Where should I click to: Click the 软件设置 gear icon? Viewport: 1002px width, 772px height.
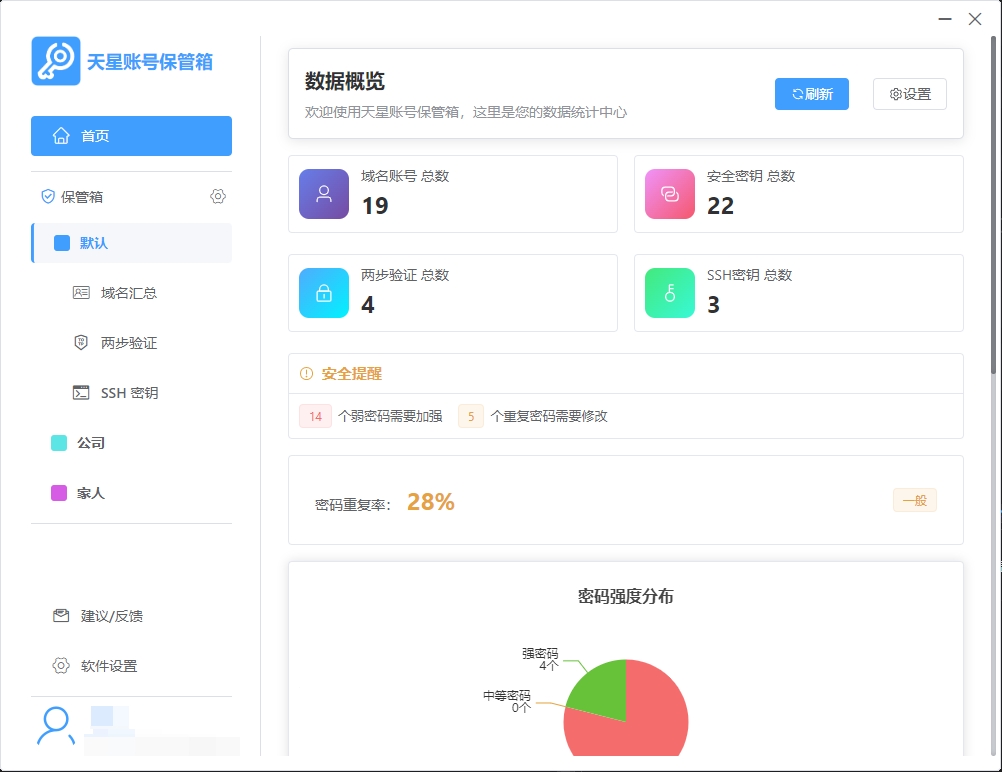pyautogui.click(x=61, y=665)
